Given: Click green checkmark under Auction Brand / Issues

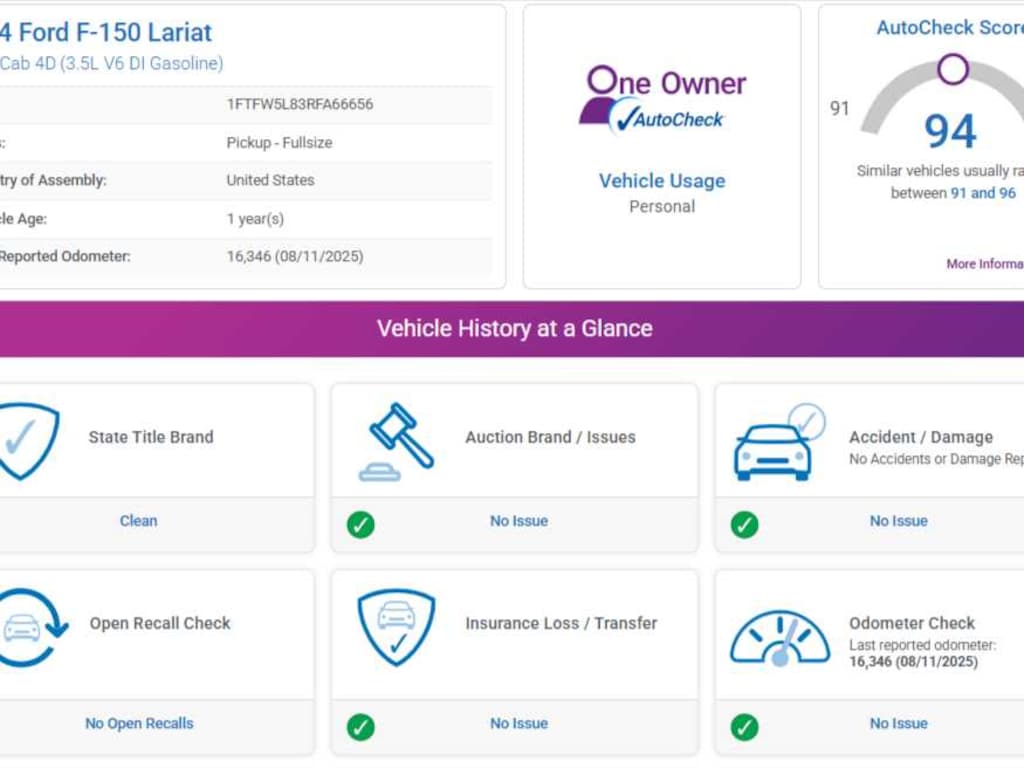Looking at the screenshot, I should 361,524.
